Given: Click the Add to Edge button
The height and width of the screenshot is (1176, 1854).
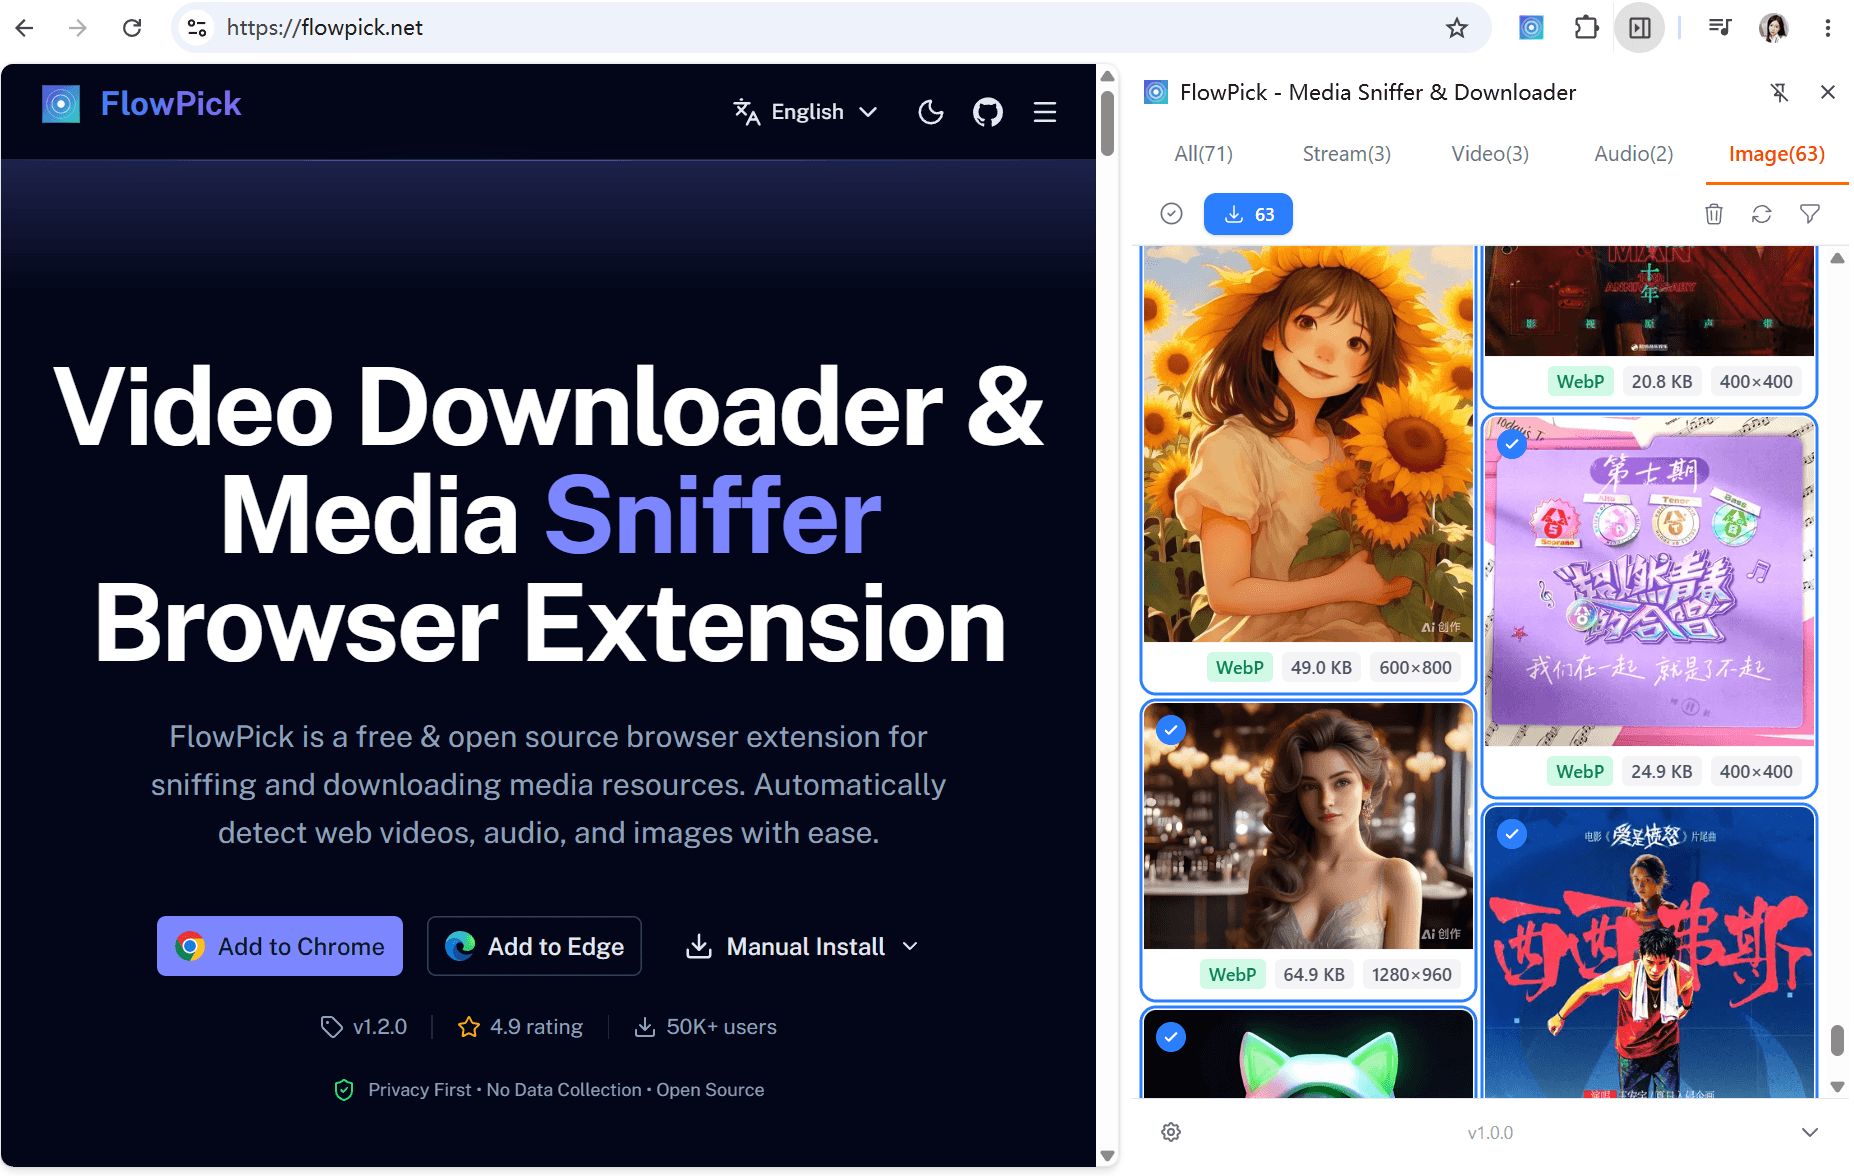Looking at the screenshot, I should [534, 946].
